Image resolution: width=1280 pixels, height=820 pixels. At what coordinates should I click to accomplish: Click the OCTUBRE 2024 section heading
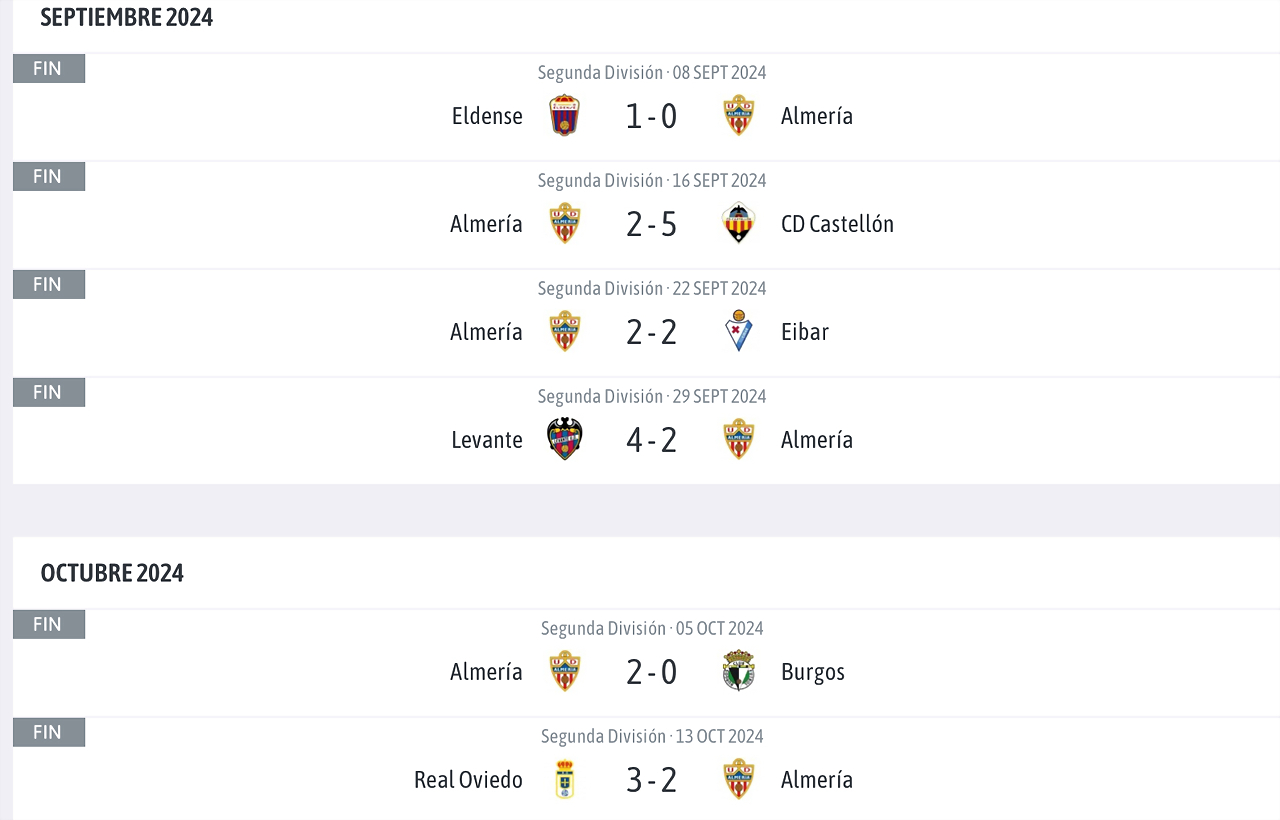click(112, 573)
